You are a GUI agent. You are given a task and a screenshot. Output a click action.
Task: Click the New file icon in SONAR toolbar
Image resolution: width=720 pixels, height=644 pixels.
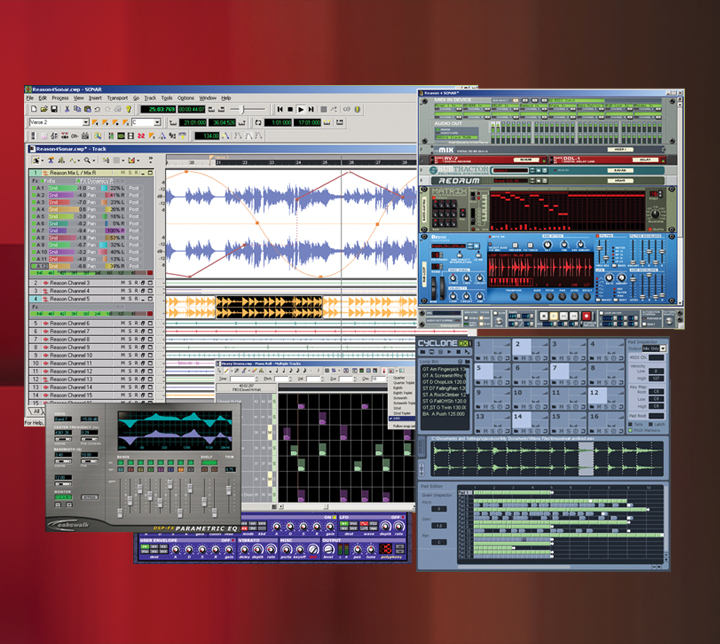(34, 109)
